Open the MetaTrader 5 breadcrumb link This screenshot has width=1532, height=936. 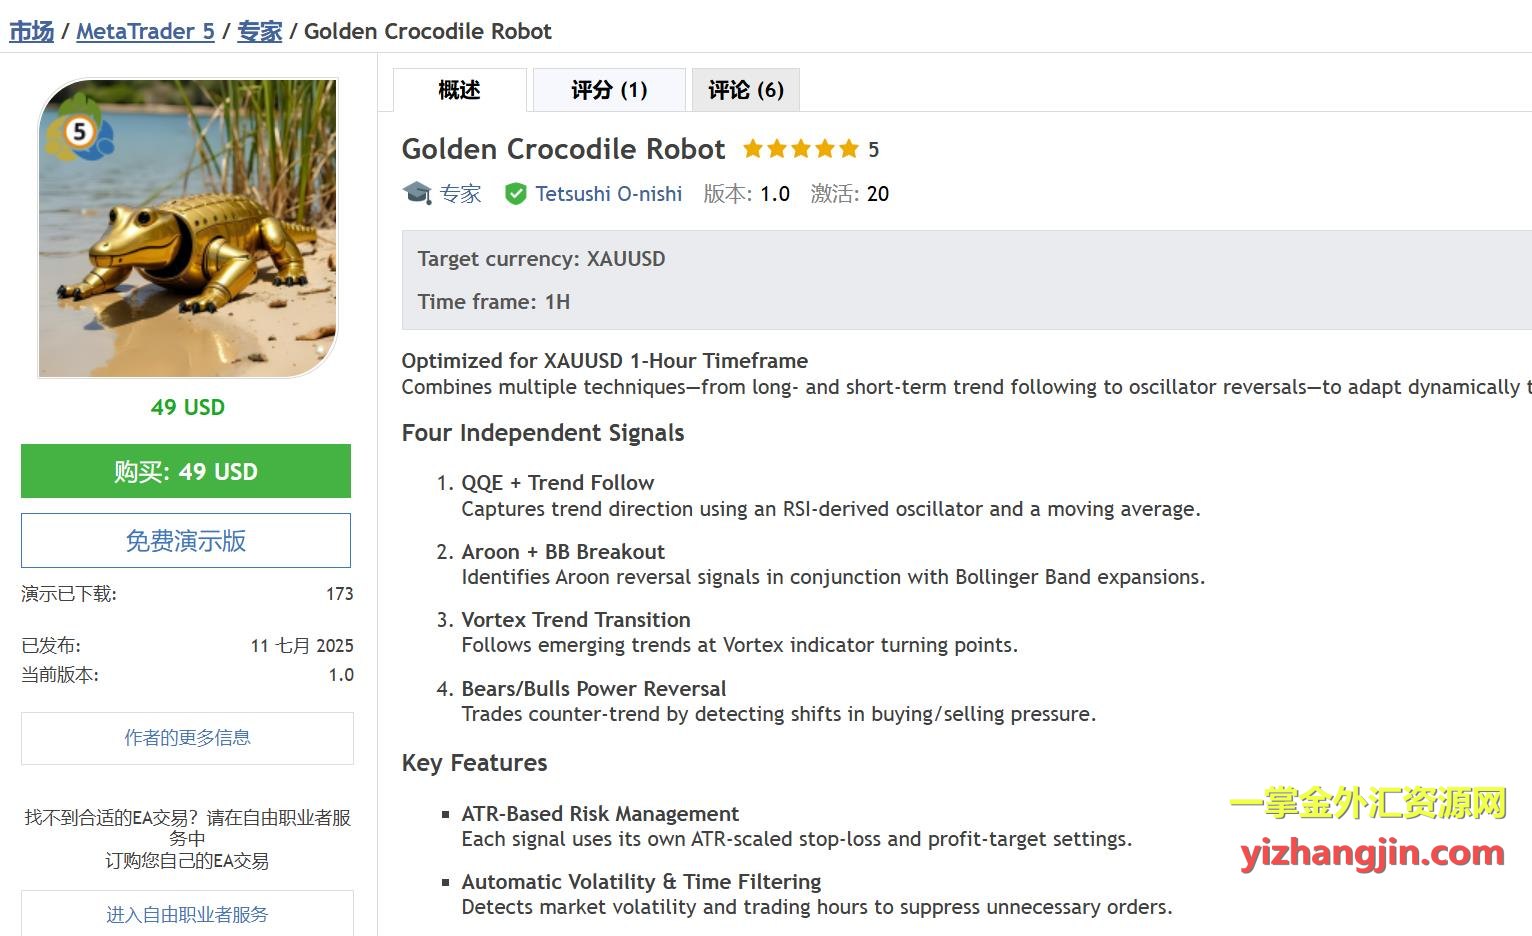pyautogui.click(x=145, y=31)
